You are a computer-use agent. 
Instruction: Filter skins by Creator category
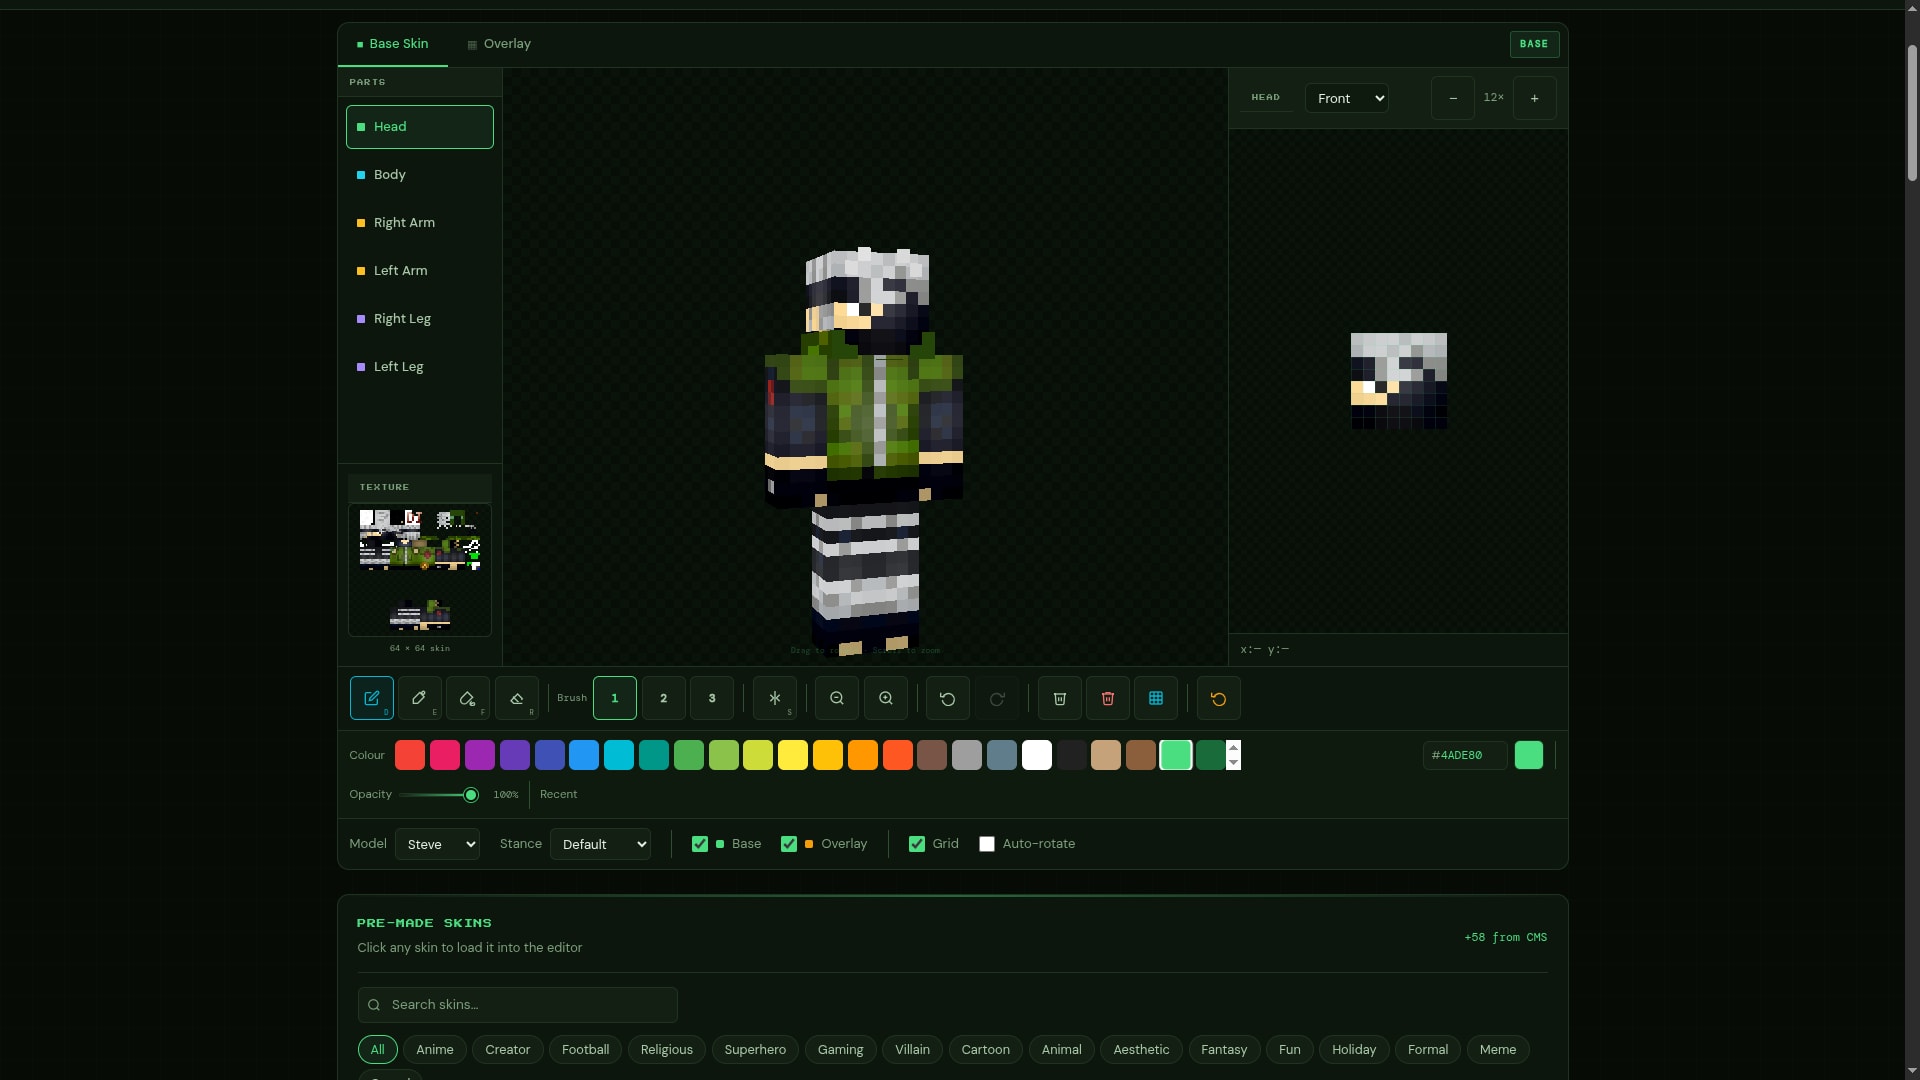[x=508, y=1050]
